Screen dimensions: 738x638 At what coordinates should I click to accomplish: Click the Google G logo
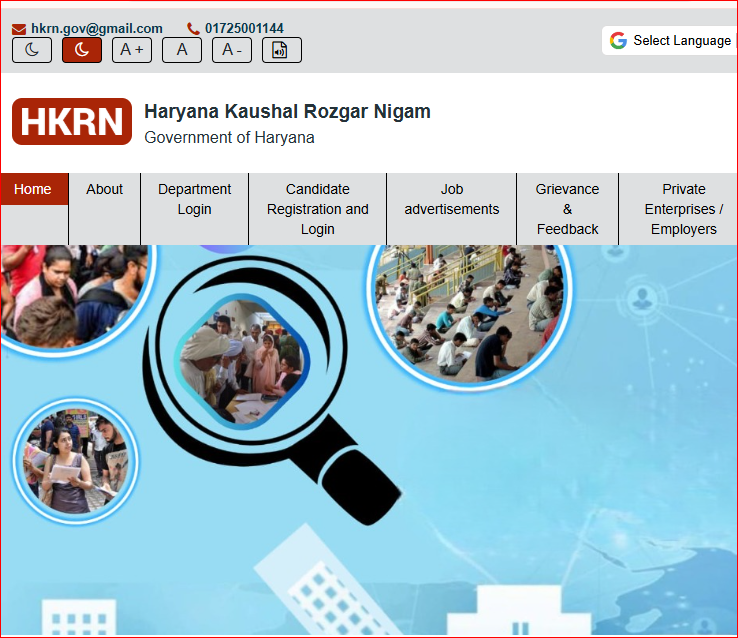point(618,40)
